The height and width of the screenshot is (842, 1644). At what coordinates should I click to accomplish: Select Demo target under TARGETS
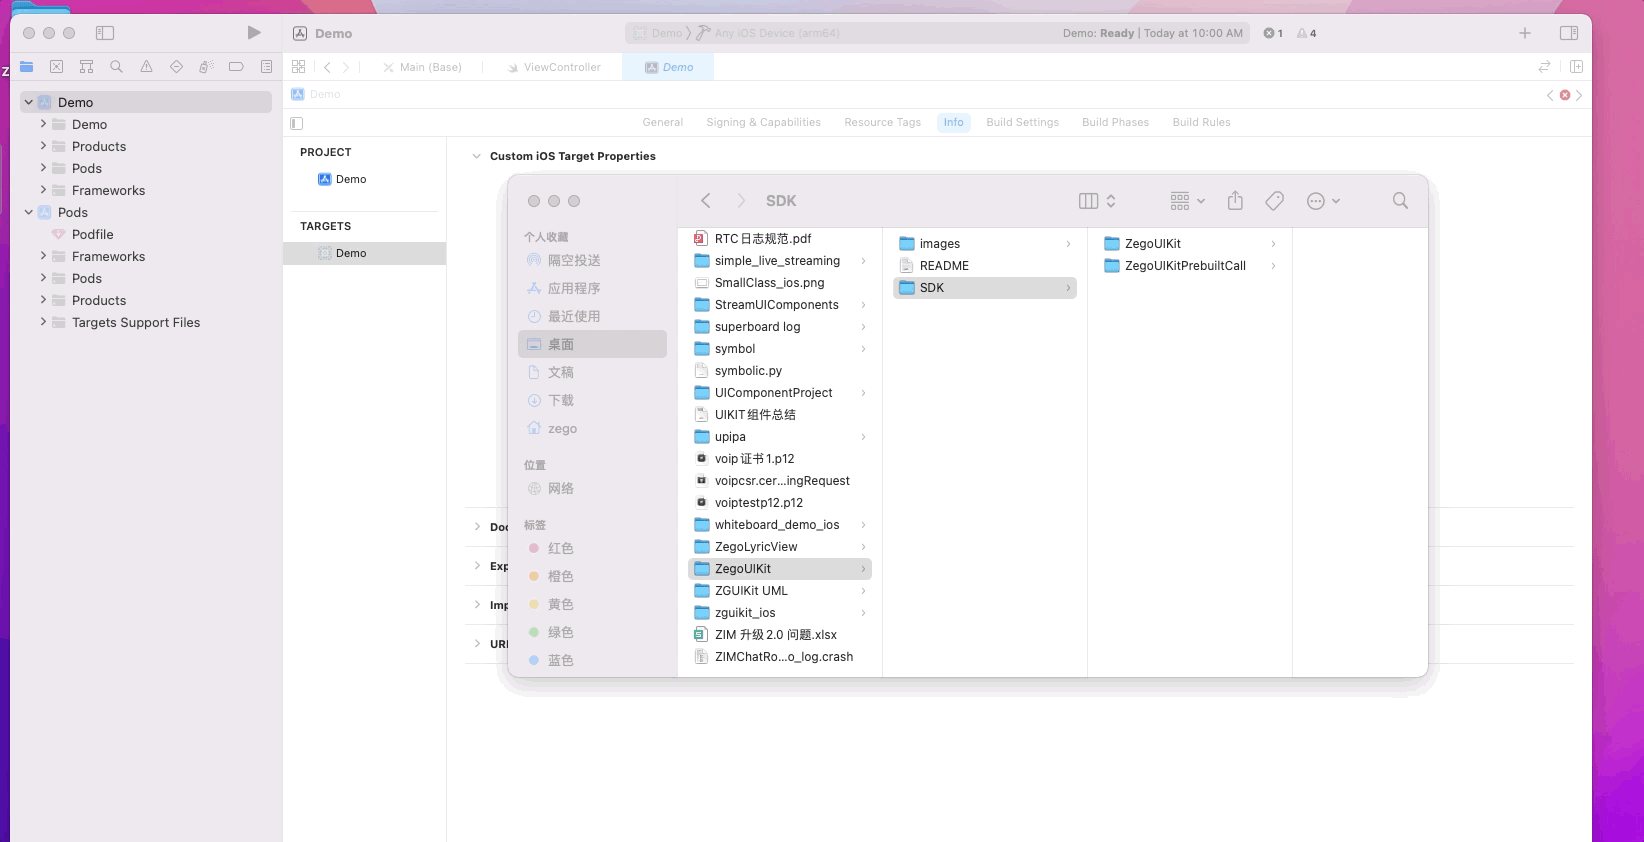coord(364,253)
